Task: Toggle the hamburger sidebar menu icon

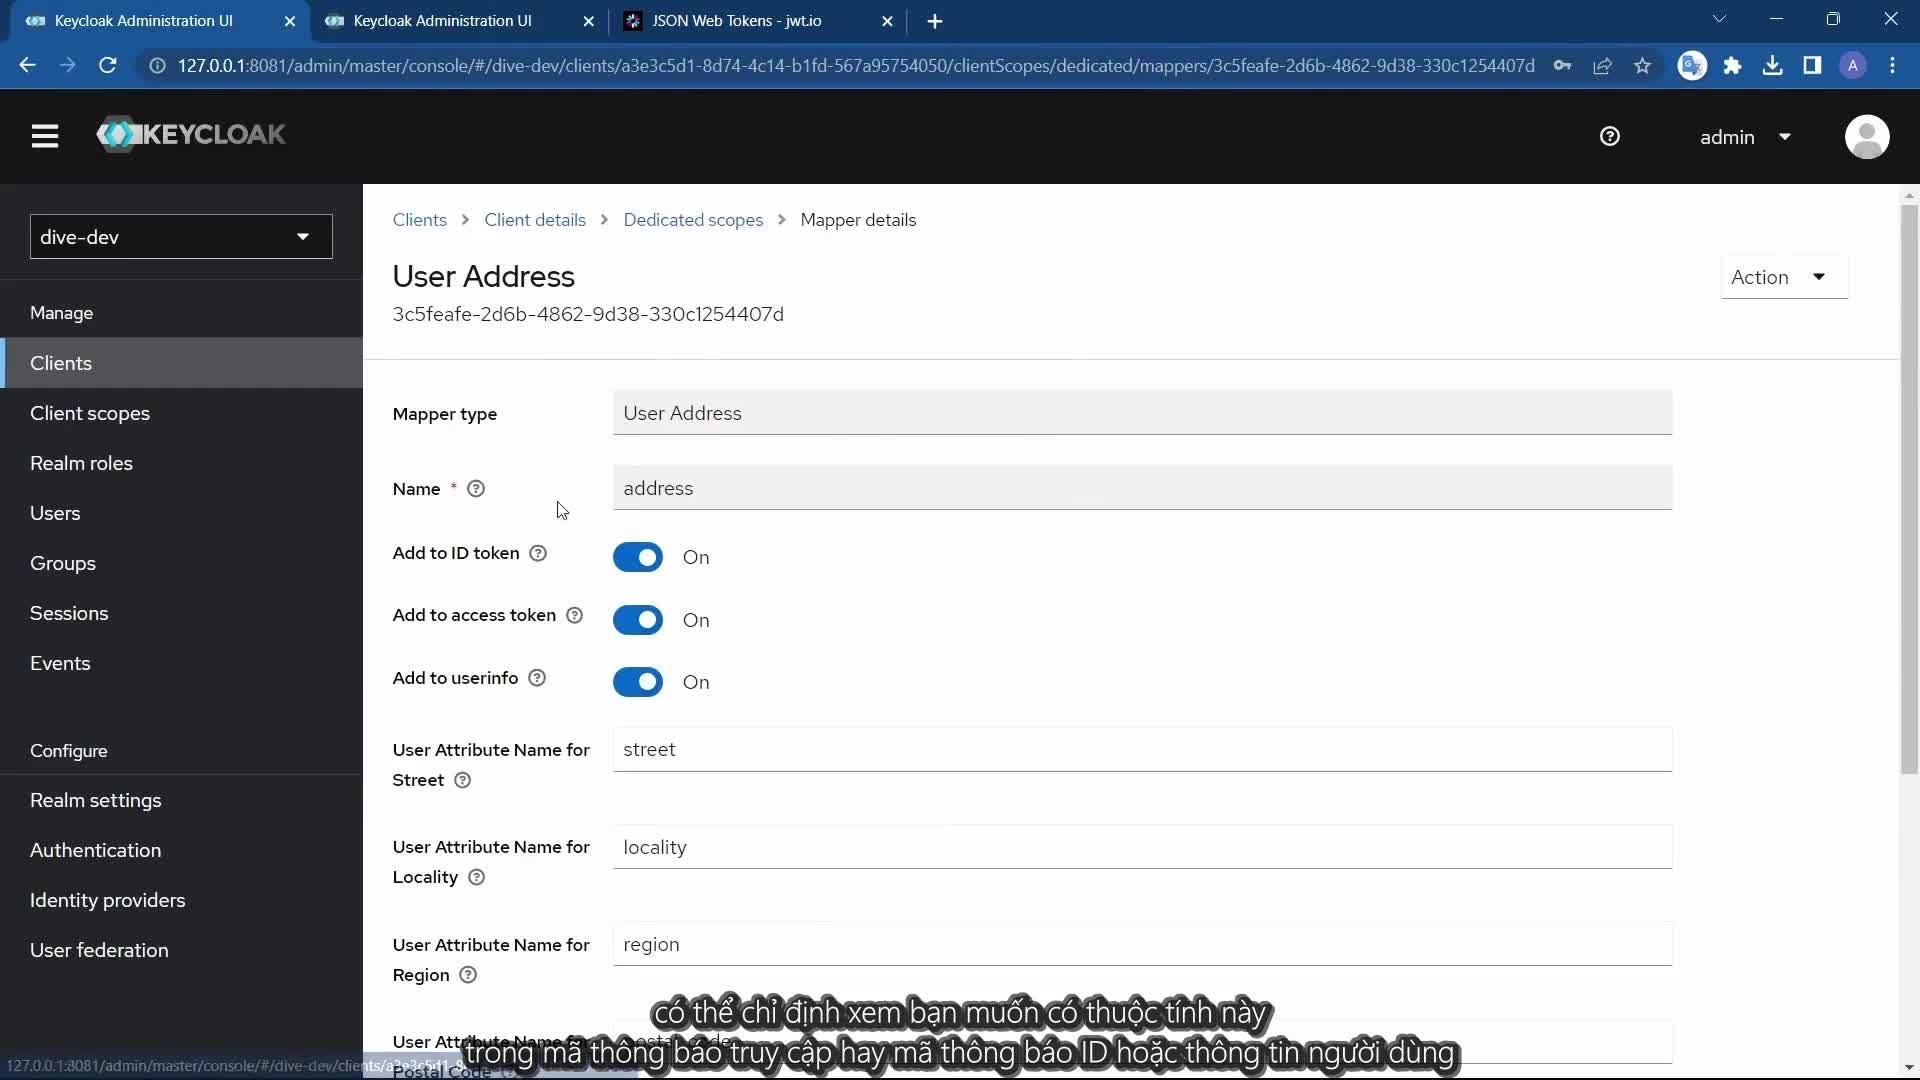Action: pos(45,136)
